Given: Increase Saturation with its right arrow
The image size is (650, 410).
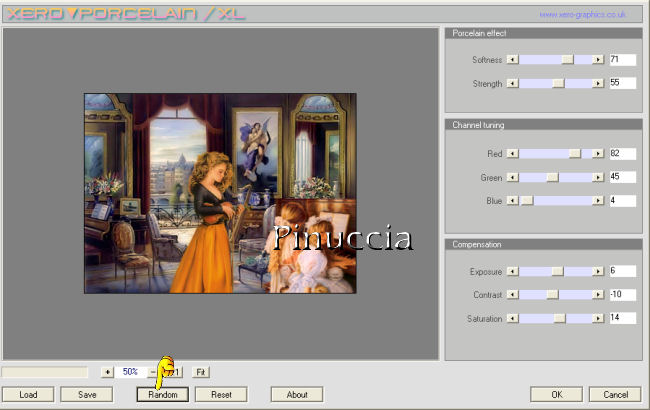Looking at the screenshot, I should pos(598,318).
